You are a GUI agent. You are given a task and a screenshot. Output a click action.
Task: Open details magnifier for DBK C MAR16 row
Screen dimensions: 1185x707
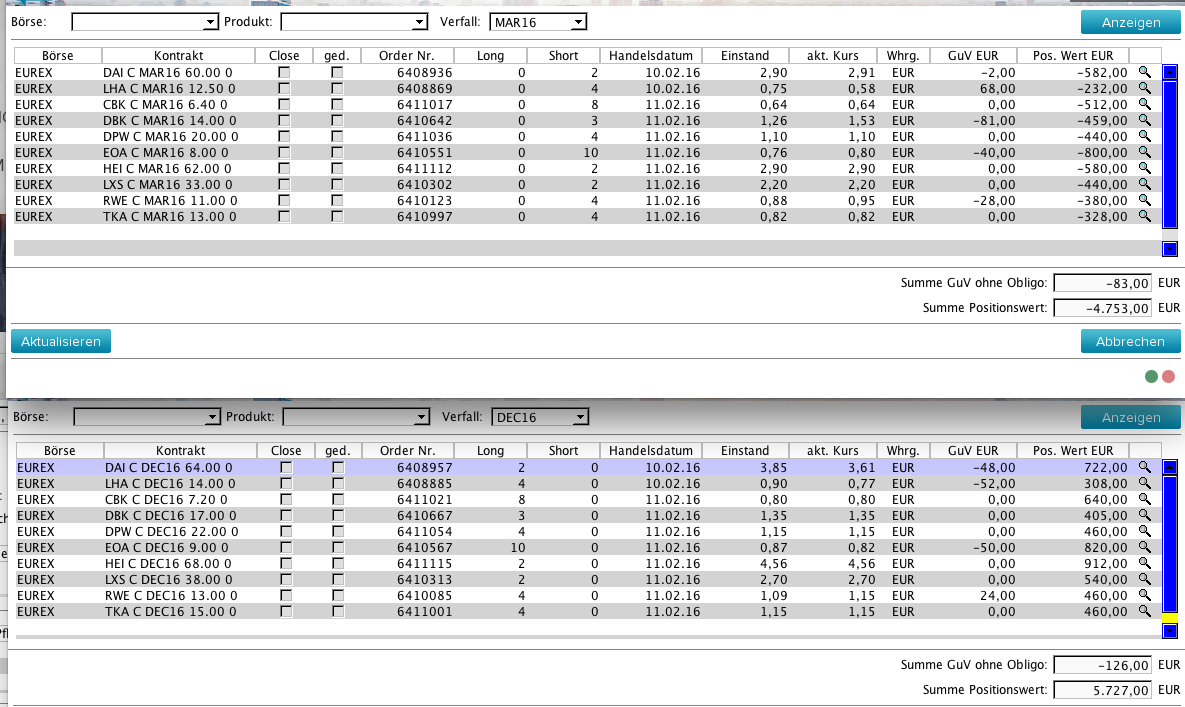click(1145, 120)
